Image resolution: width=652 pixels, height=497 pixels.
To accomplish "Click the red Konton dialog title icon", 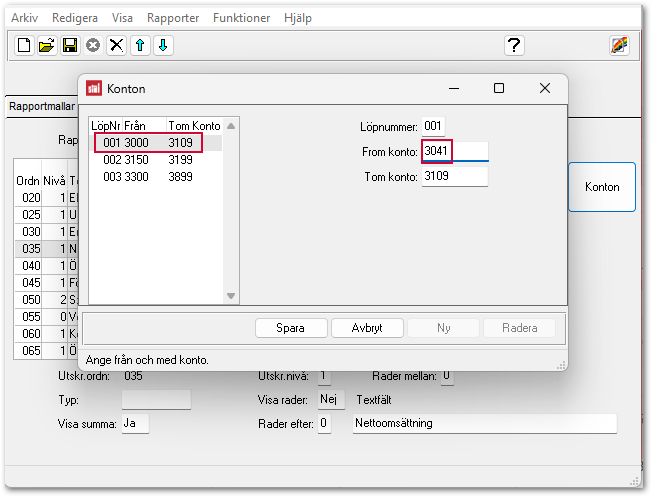I will coord(94,88).
